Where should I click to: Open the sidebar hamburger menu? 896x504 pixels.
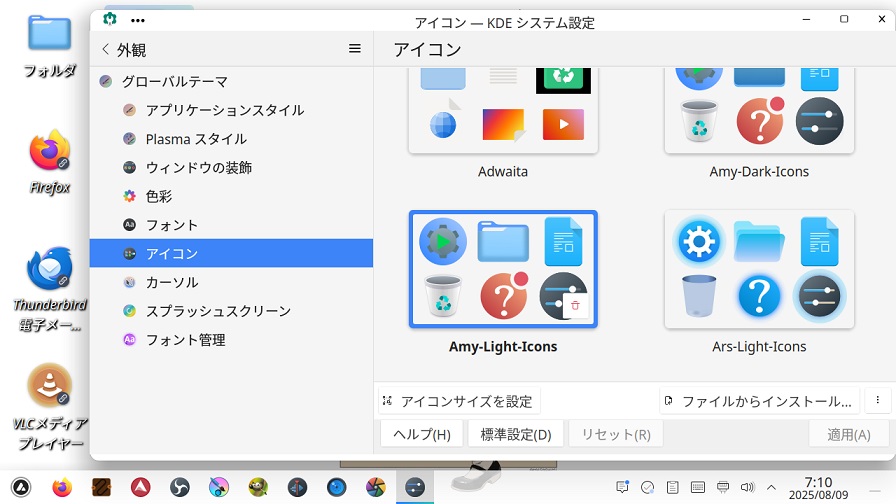pyautogui.click(x=354, y=49)
